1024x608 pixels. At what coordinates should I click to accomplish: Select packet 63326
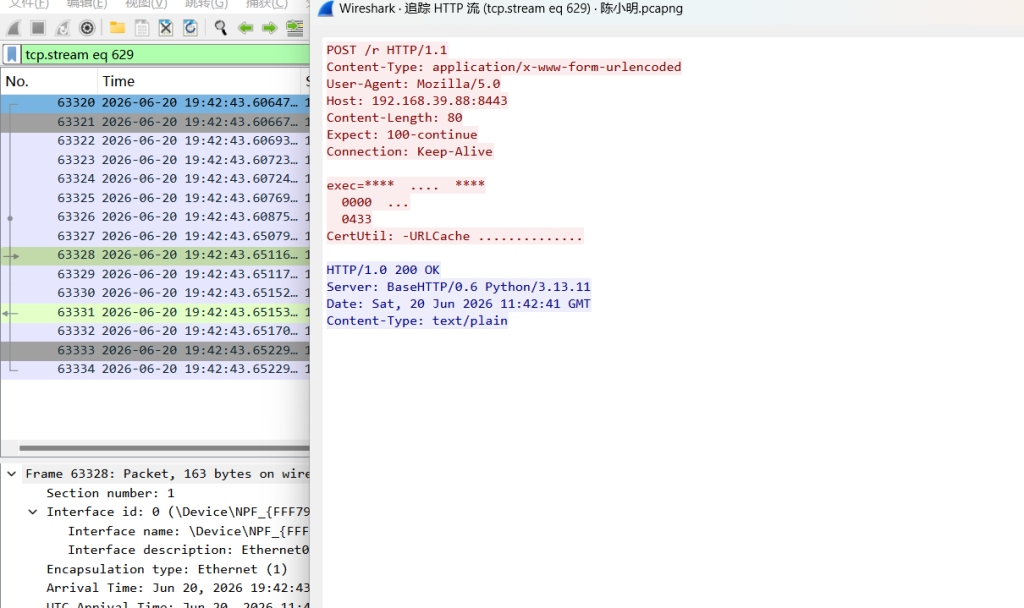[x=155, y=216]
